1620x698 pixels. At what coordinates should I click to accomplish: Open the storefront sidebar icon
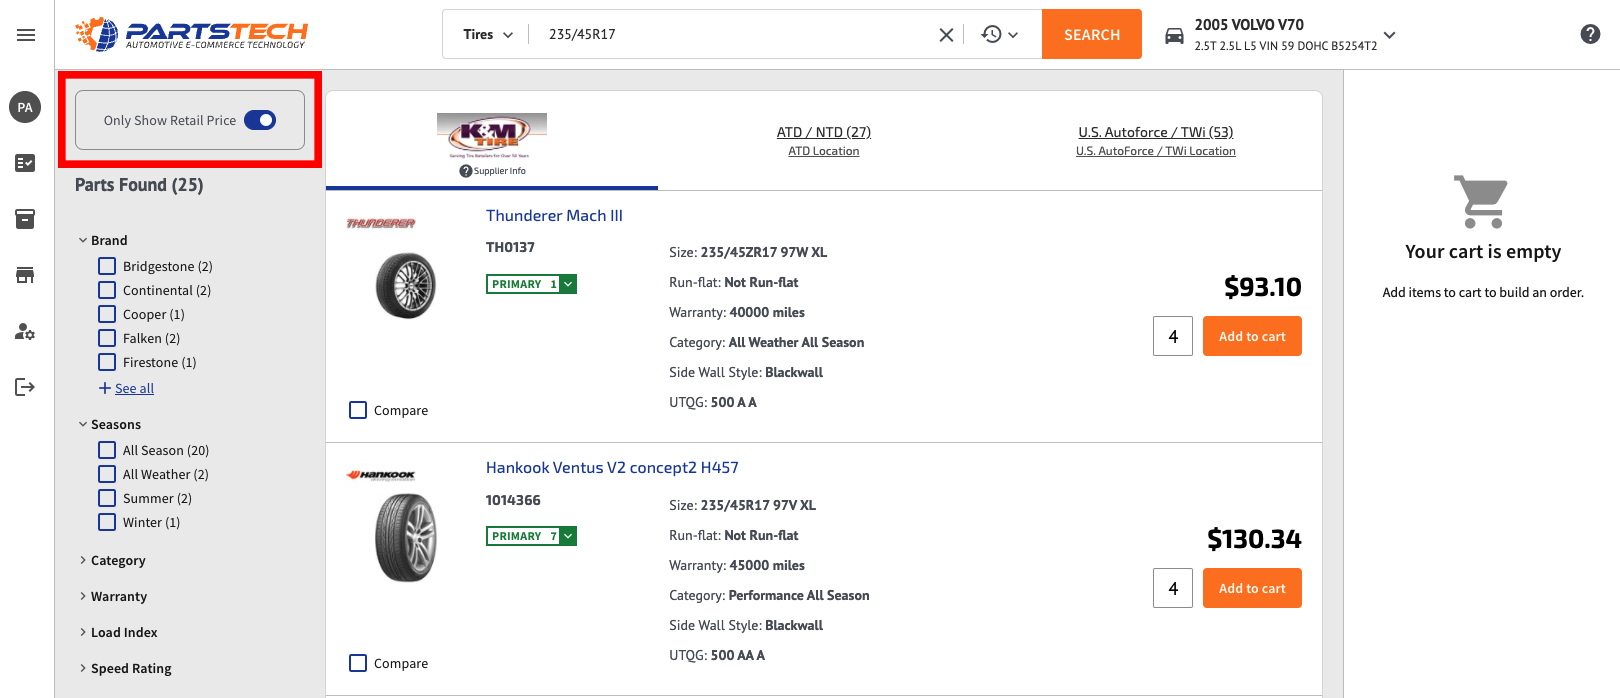pos(26,275)
